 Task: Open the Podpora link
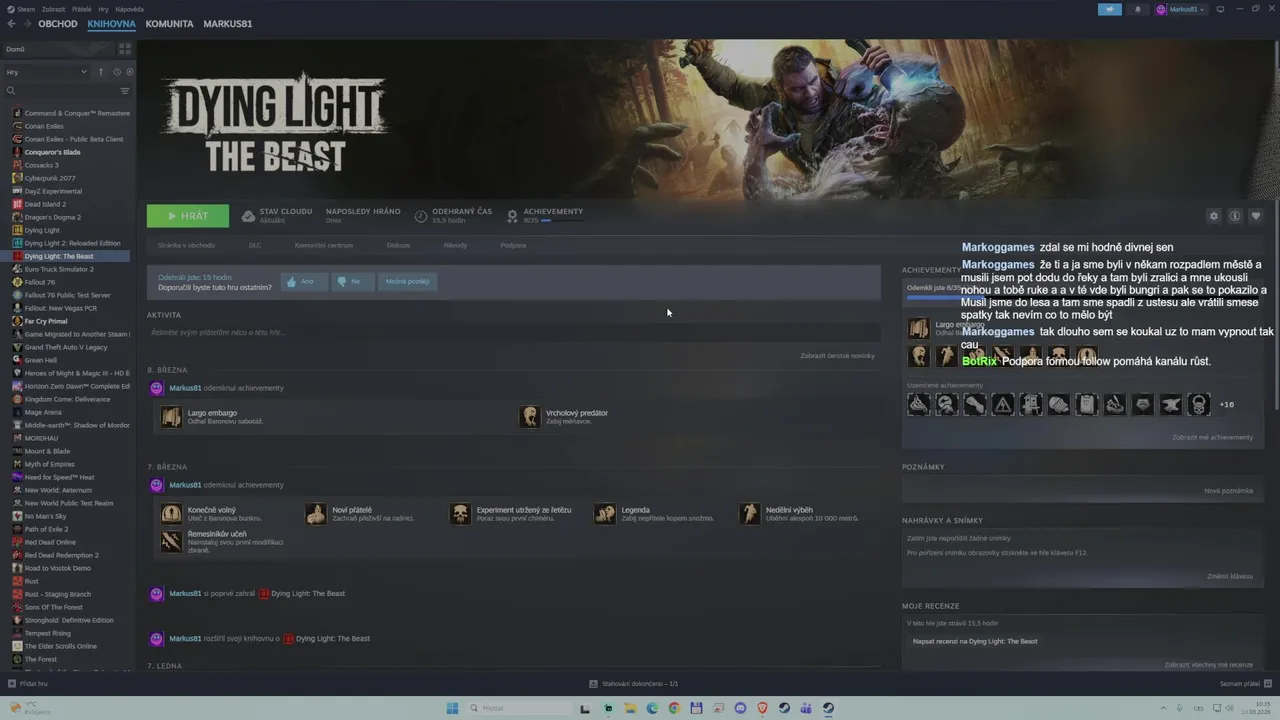coord(513,245)
